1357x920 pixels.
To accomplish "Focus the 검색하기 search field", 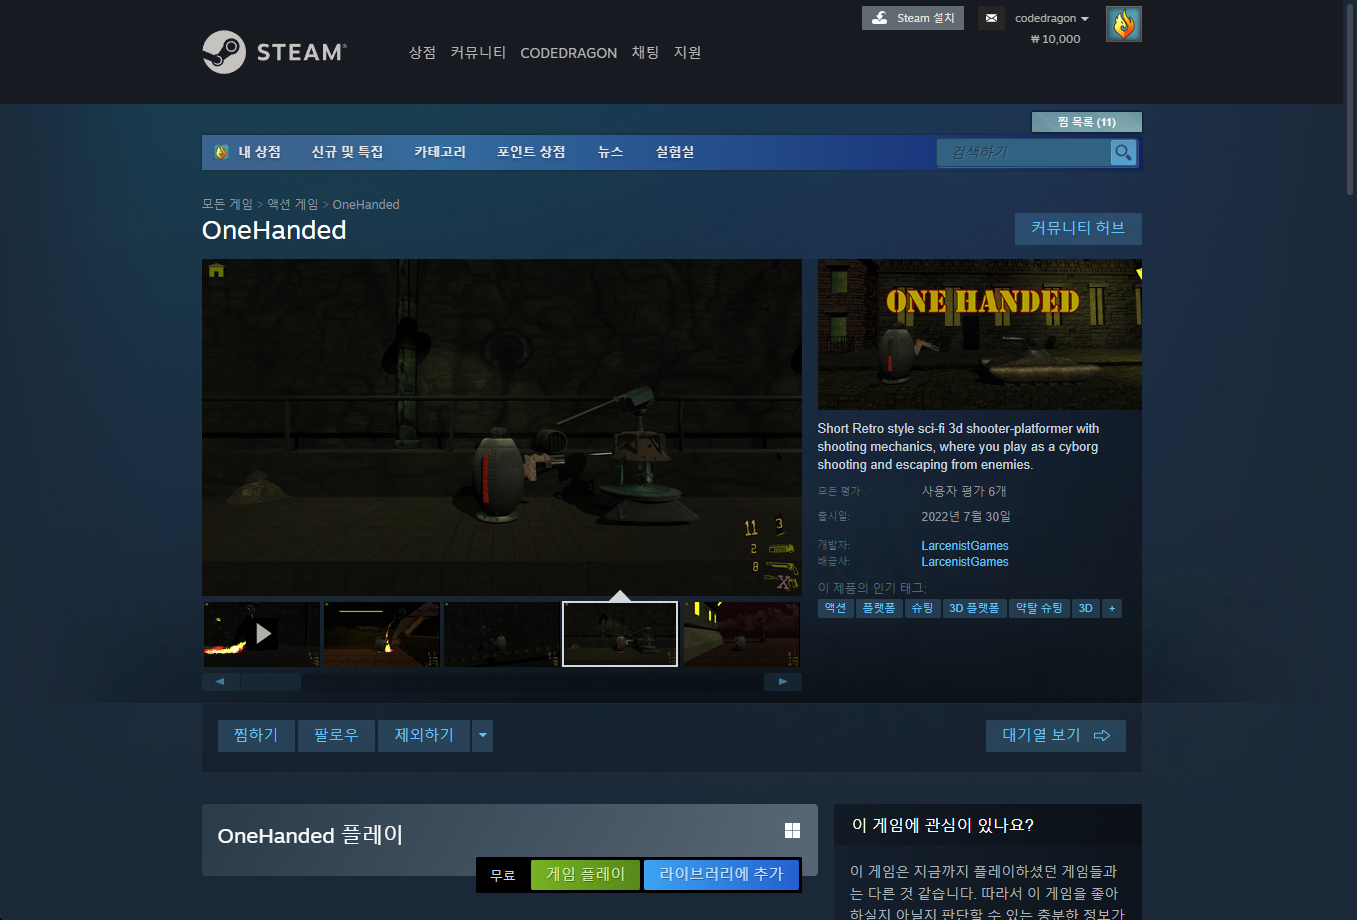I will [1024, 152].
